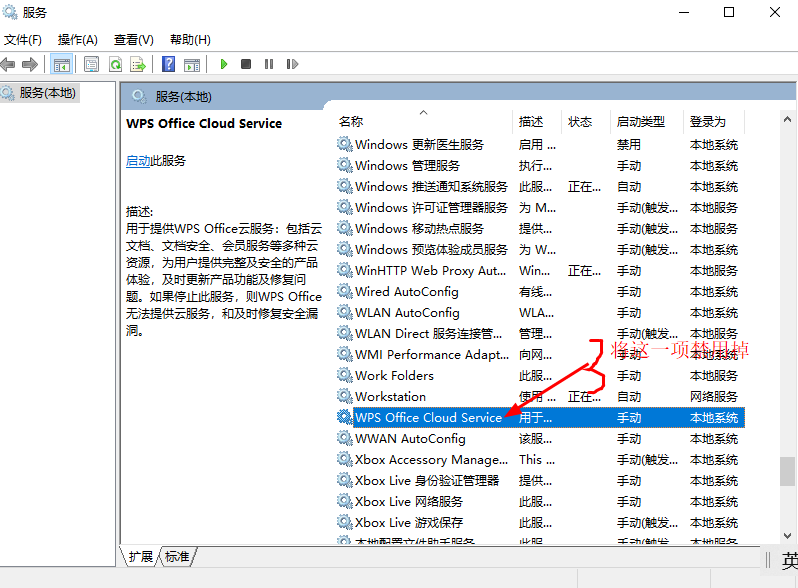The width and height of the screenshot is (798, 588).
Task: Click gear icon beside Work Folders
Action: pyautogui.click(x=345, y=375)
